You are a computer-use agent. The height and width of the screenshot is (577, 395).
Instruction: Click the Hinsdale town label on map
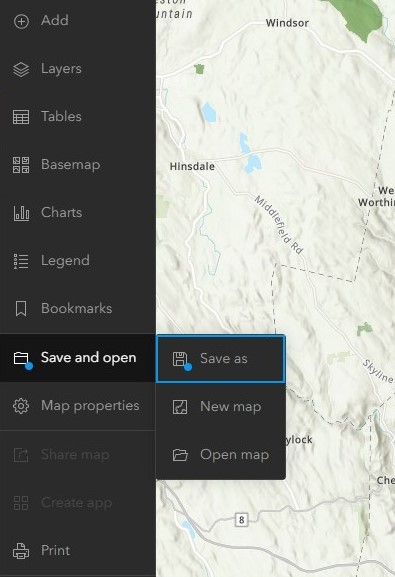click(x=192, y=166)
